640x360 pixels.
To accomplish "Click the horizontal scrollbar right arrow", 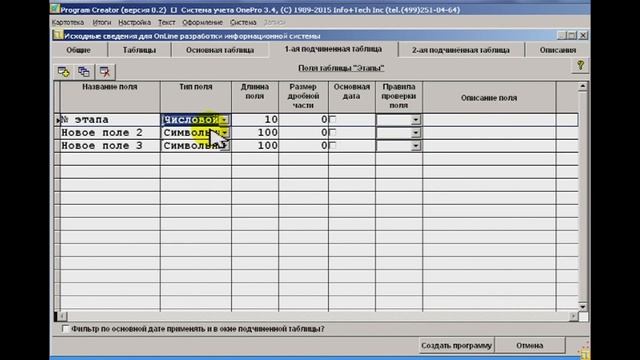I will pos(573,316).
